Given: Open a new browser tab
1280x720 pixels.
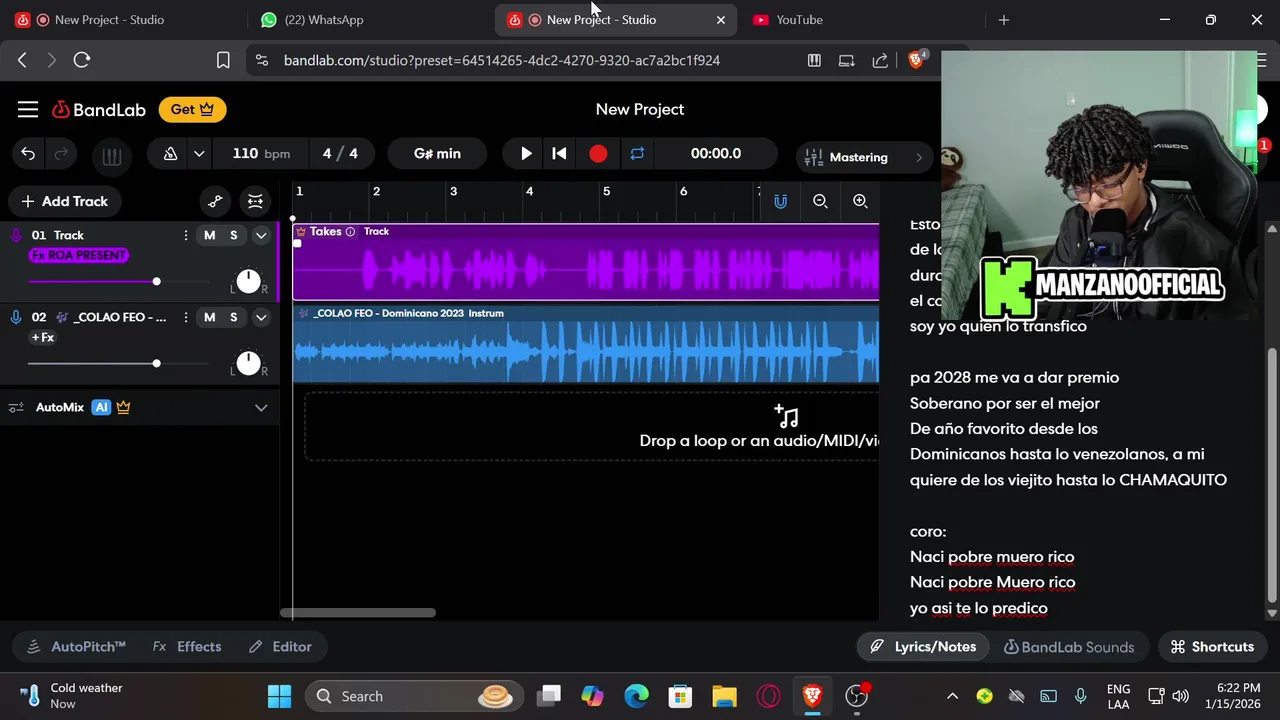Looking at the screenshot, I should [1004, 19].
